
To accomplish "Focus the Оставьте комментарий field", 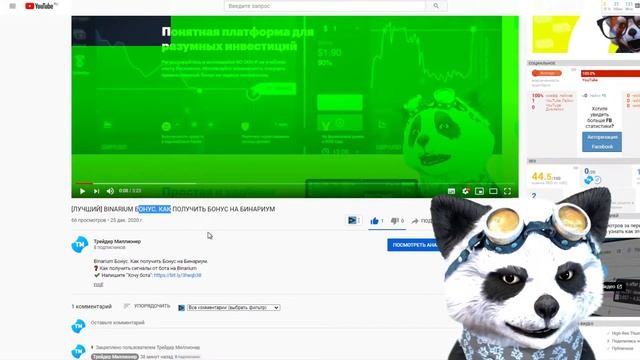I will pos(261,322).
